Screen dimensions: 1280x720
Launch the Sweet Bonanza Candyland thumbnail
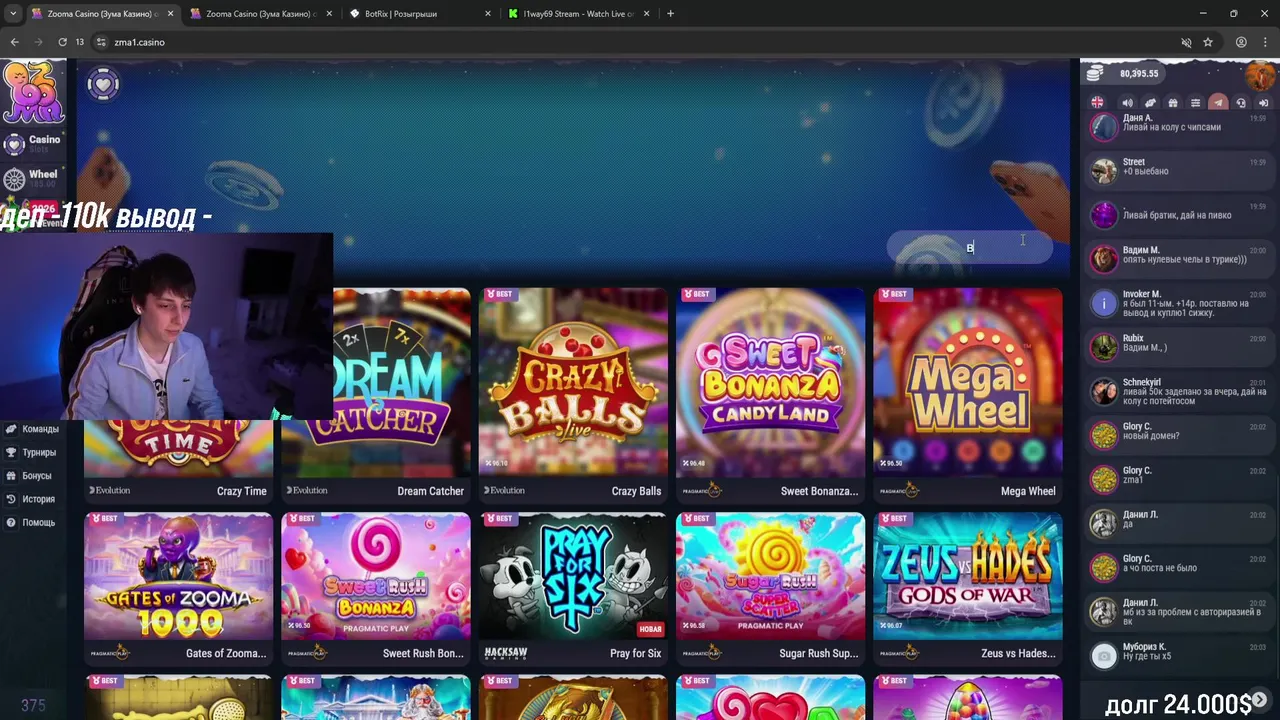[770, 383]
